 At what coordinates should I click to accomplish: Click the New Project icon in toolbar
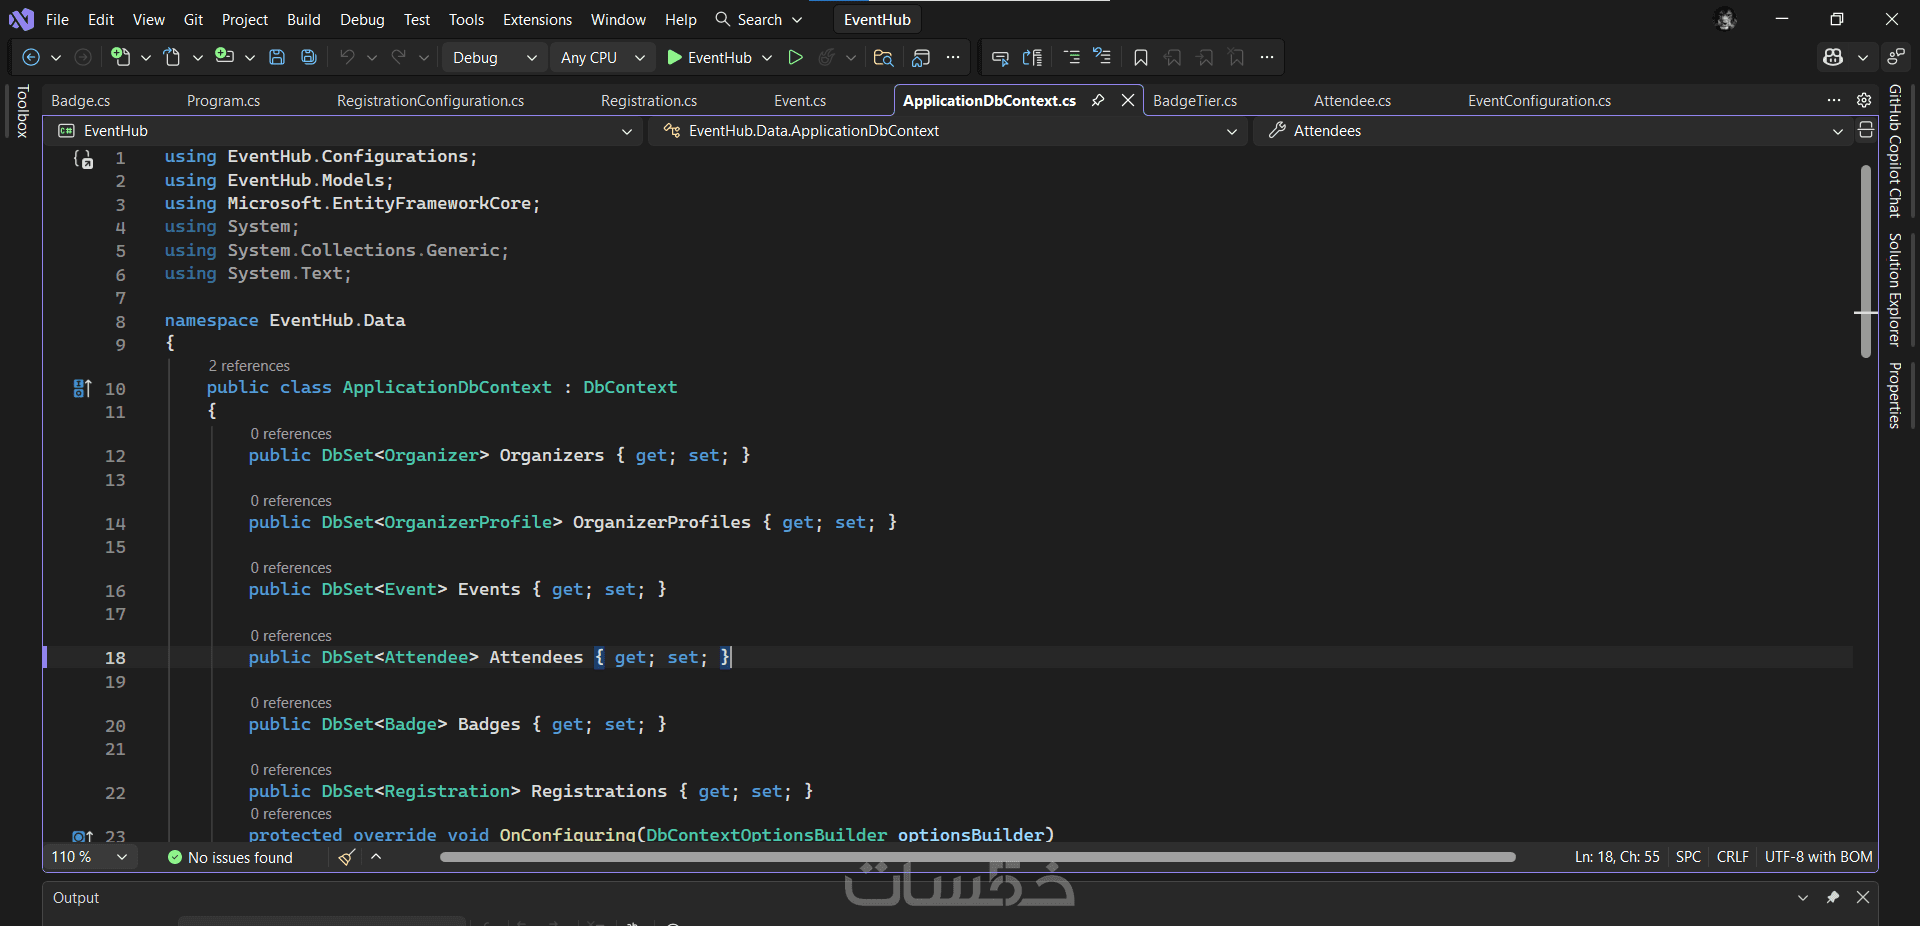click(x=120, y=57)
